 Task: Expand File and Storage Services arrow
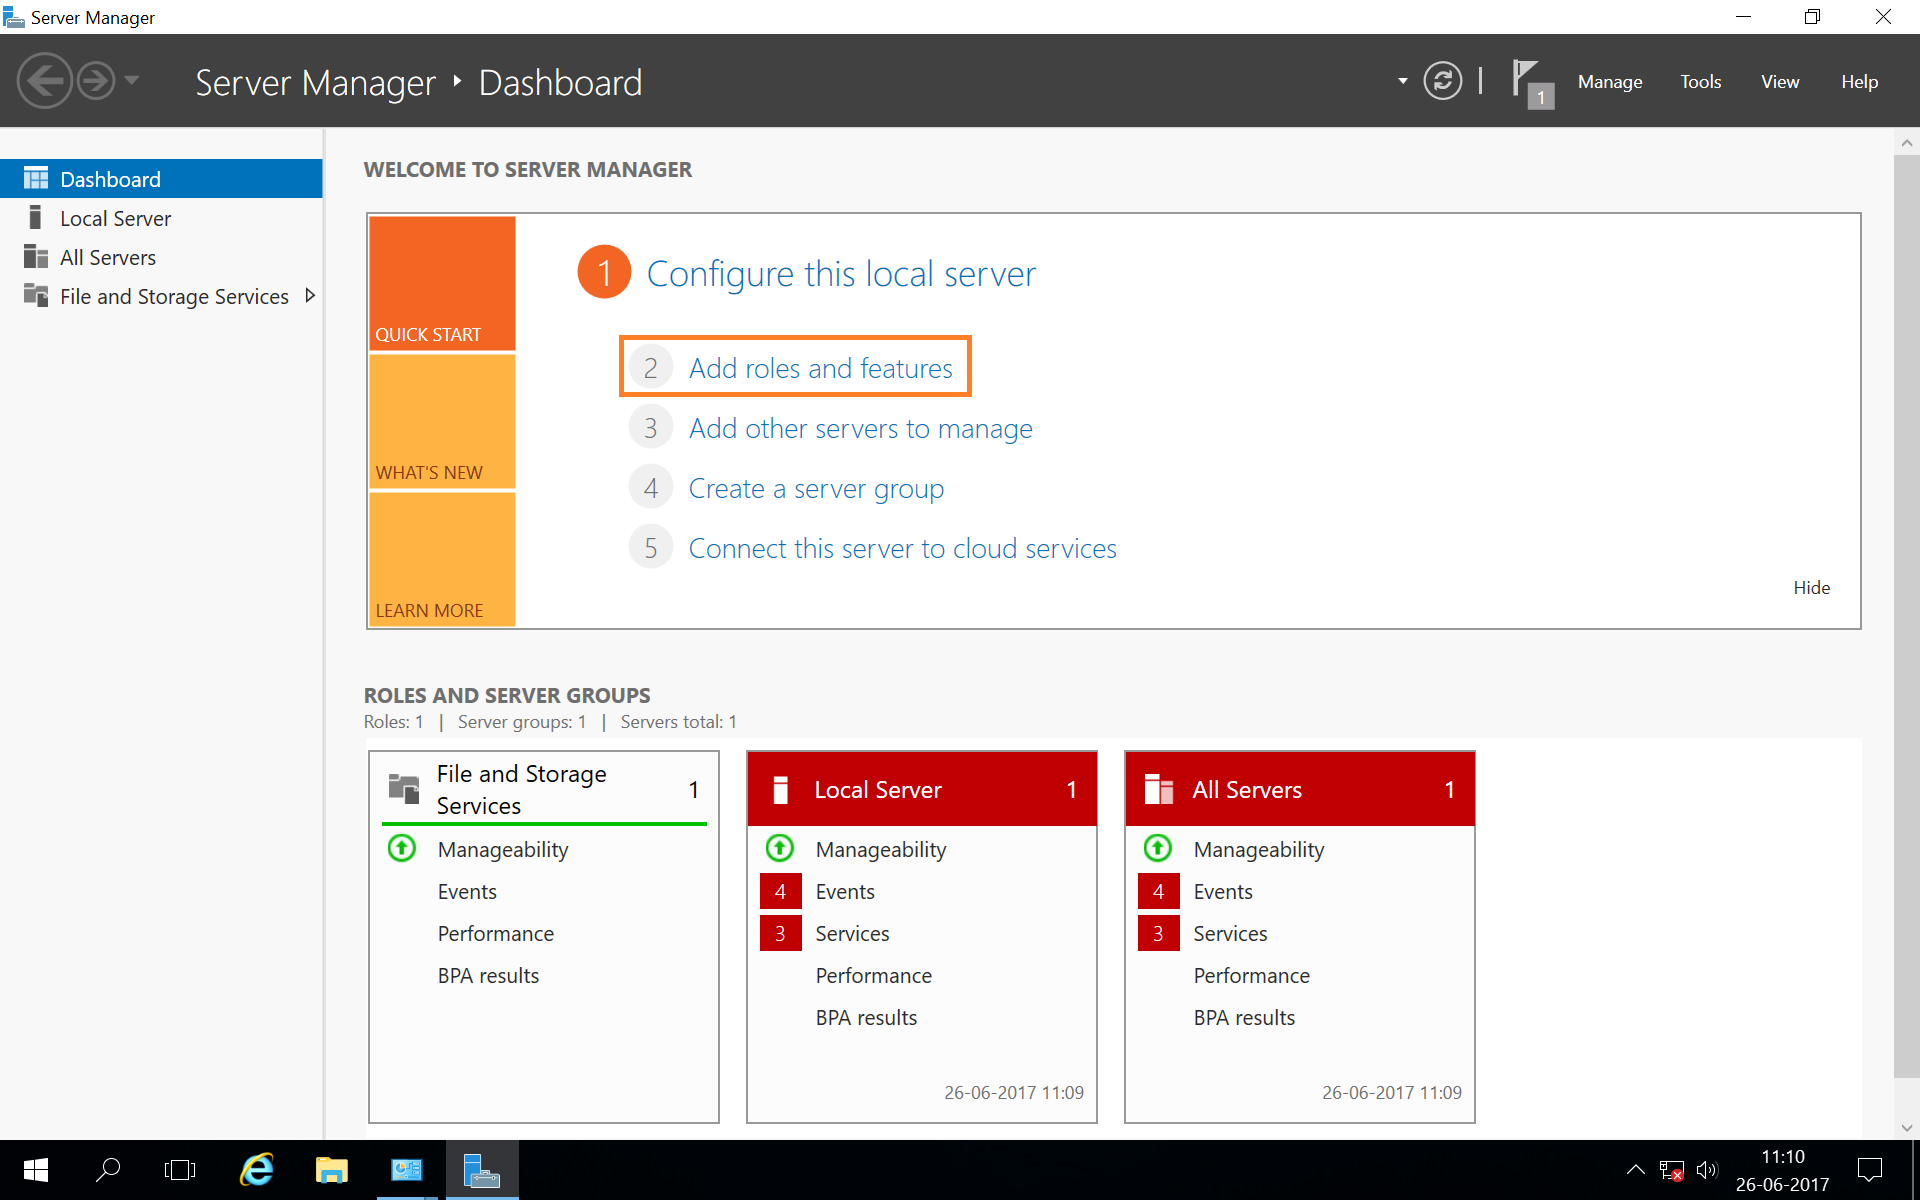point(309,296)
